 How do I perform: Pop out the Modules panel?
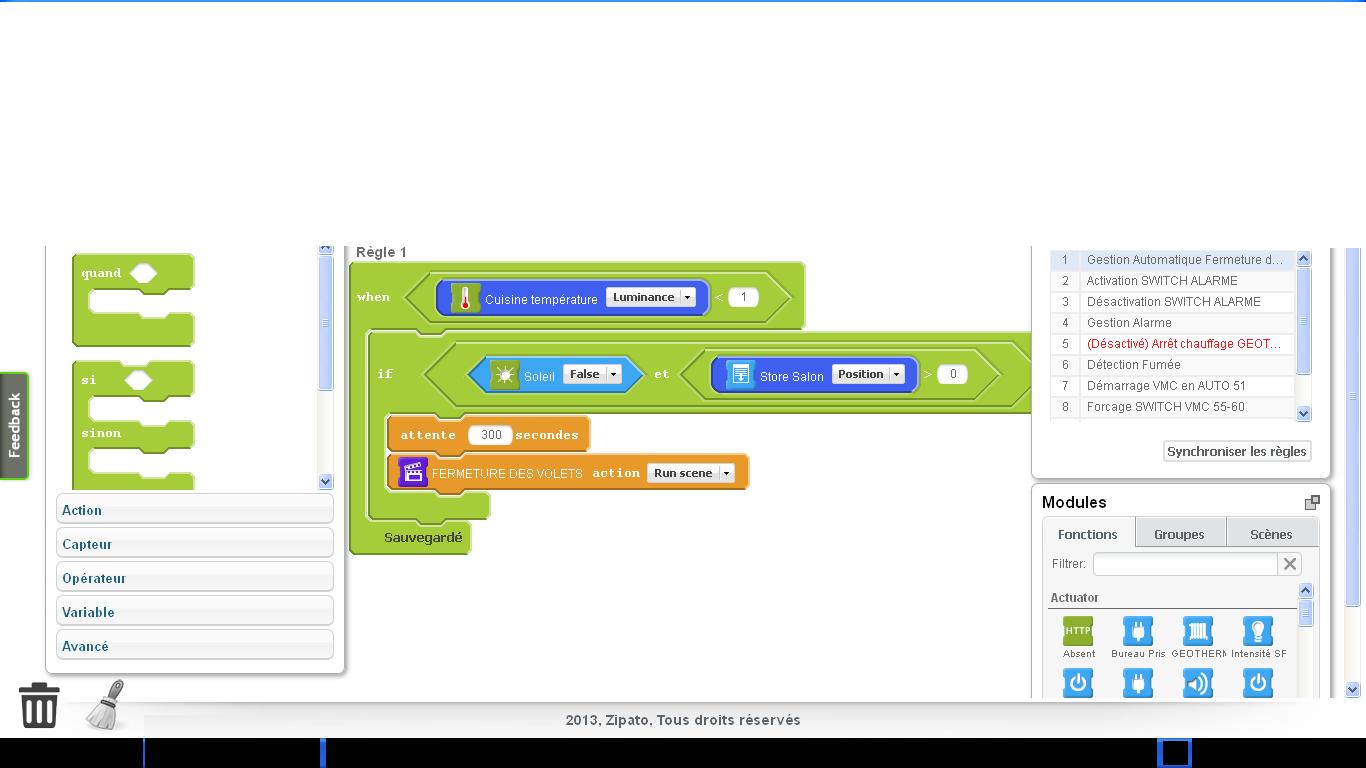[x=1312, y=502]
